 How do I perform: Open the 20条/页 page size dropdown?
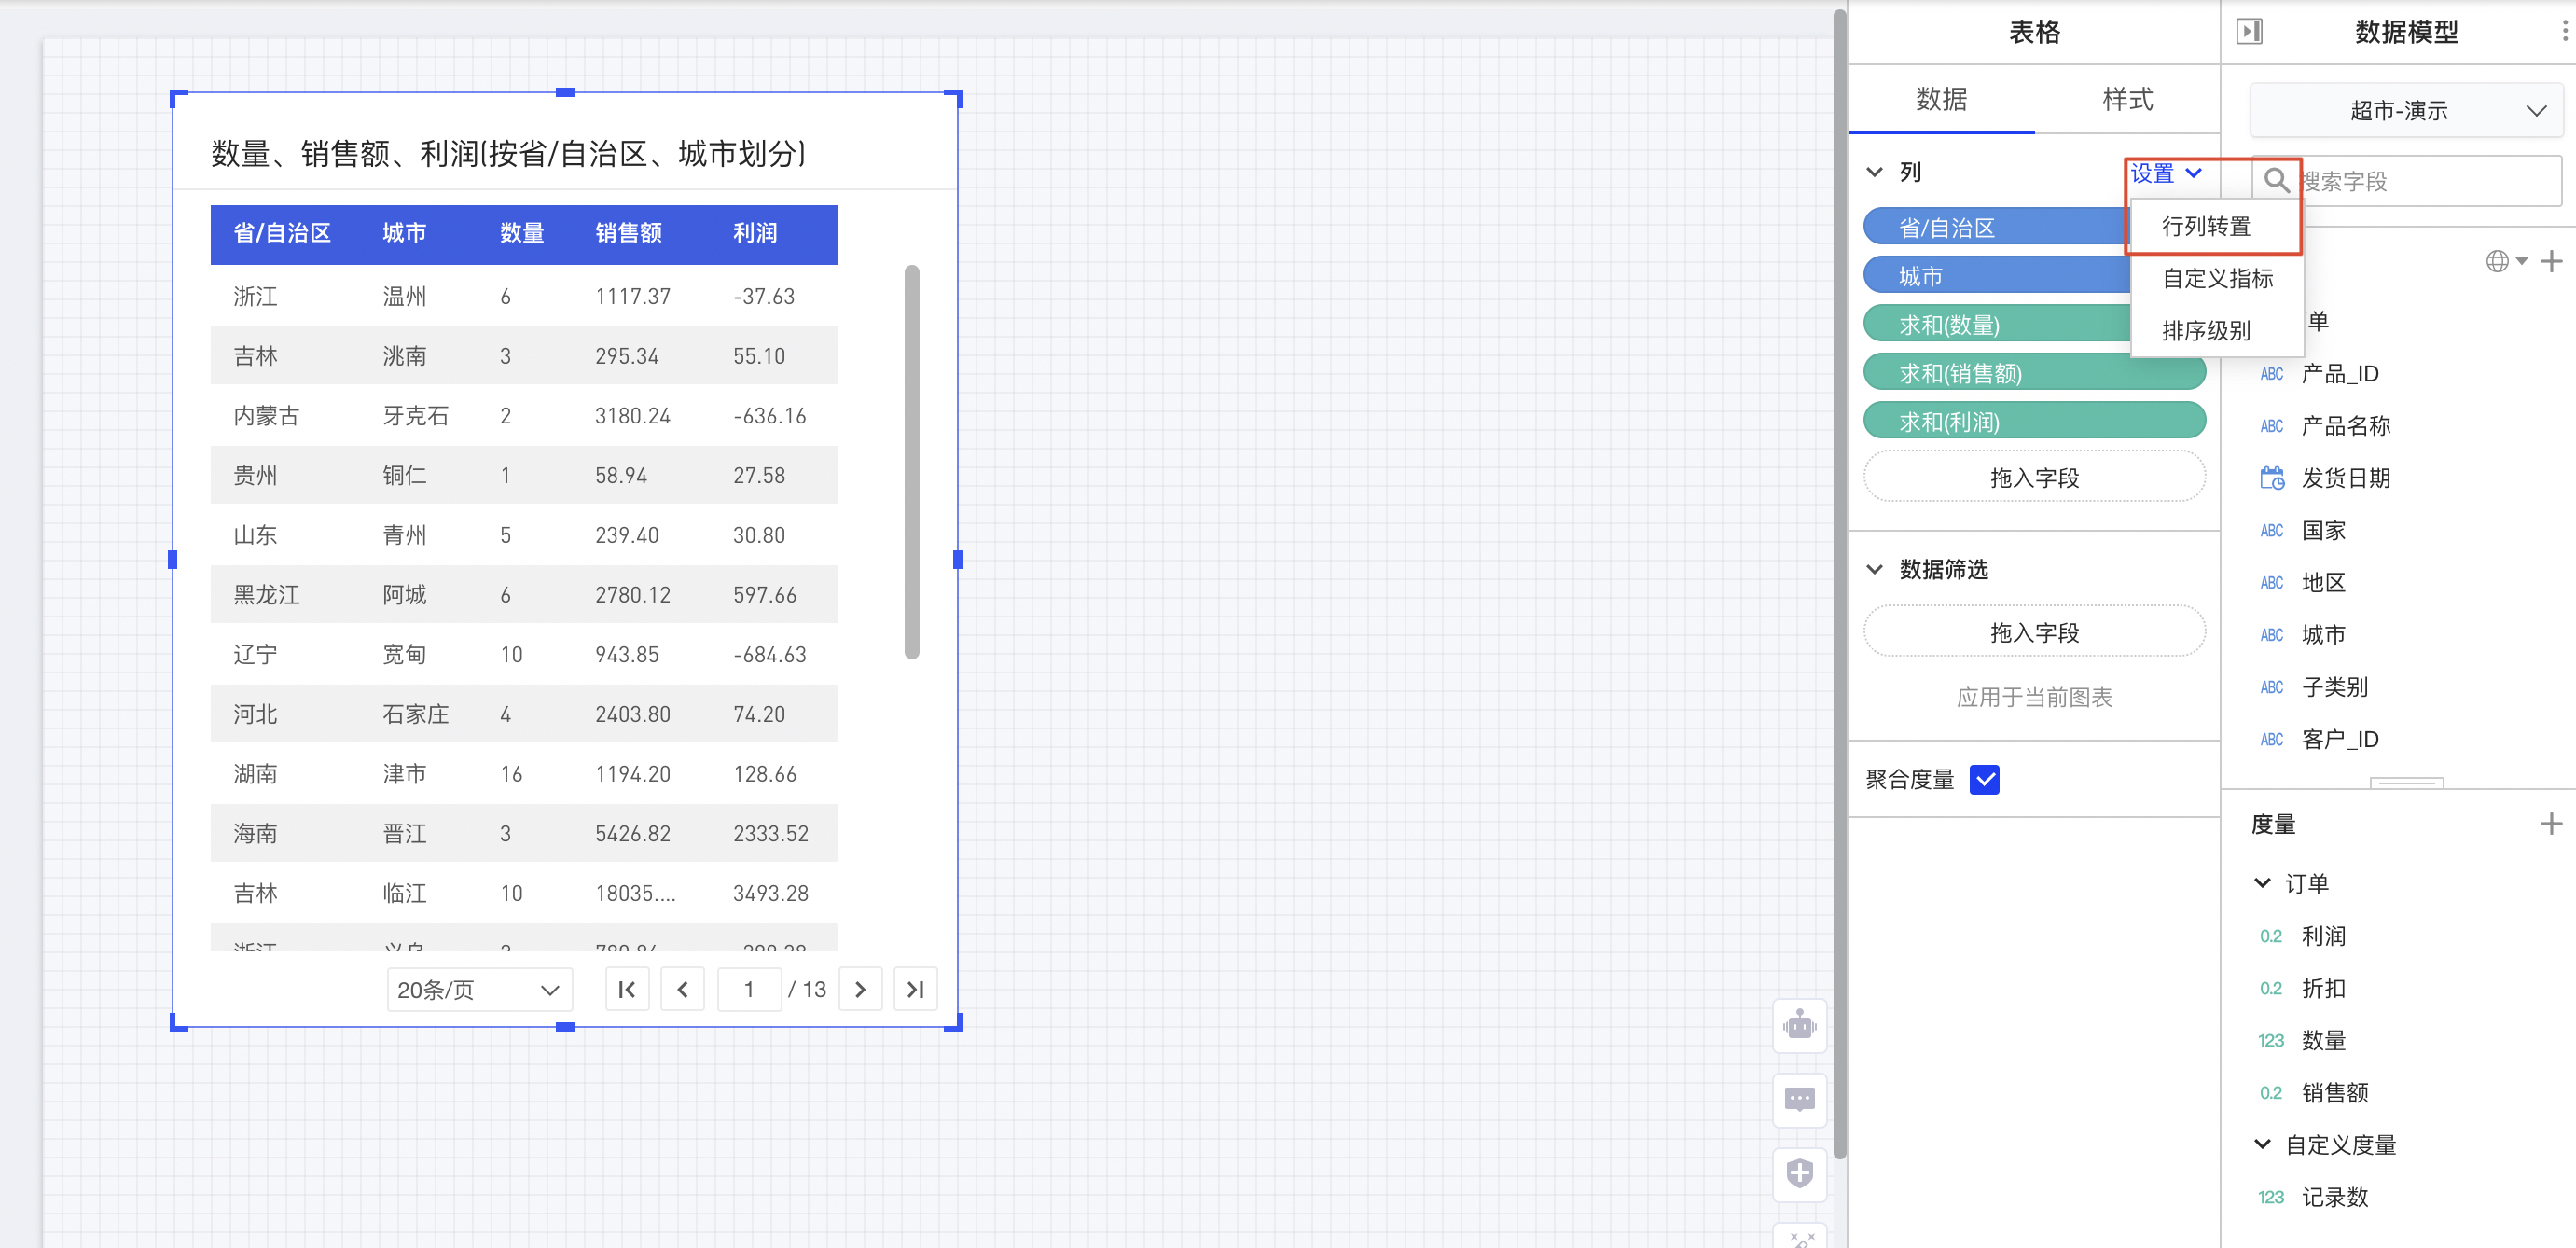(479, 990)
